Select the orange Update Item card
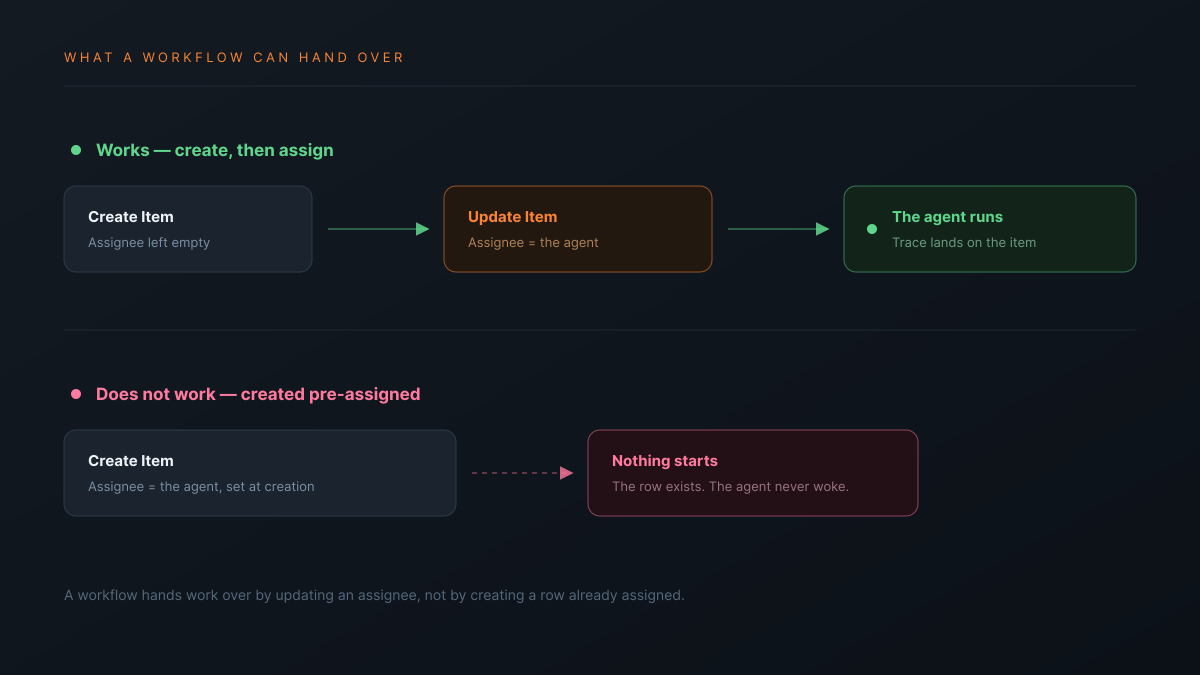 (578, 229)
